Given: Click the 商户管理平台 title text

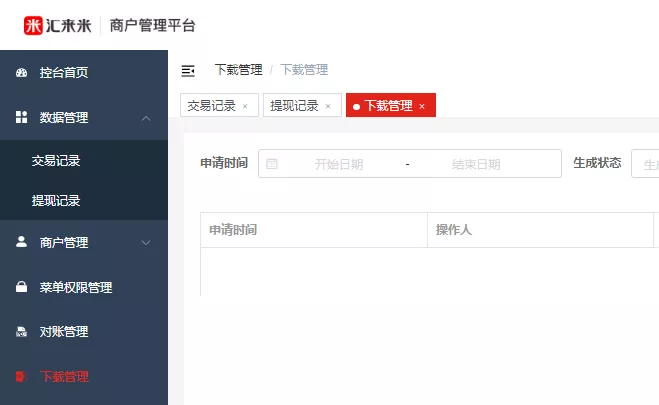Looking at the screenshot, I should [153, 26].
